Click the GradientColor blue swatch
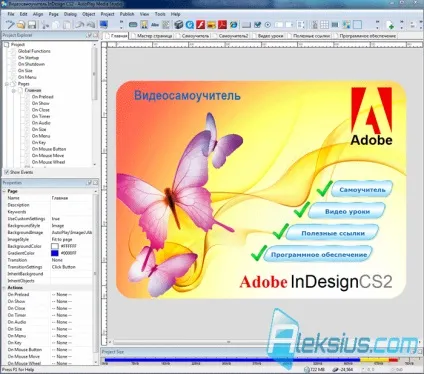Viewport: 424px width, 374px height. tap(55, 253)
